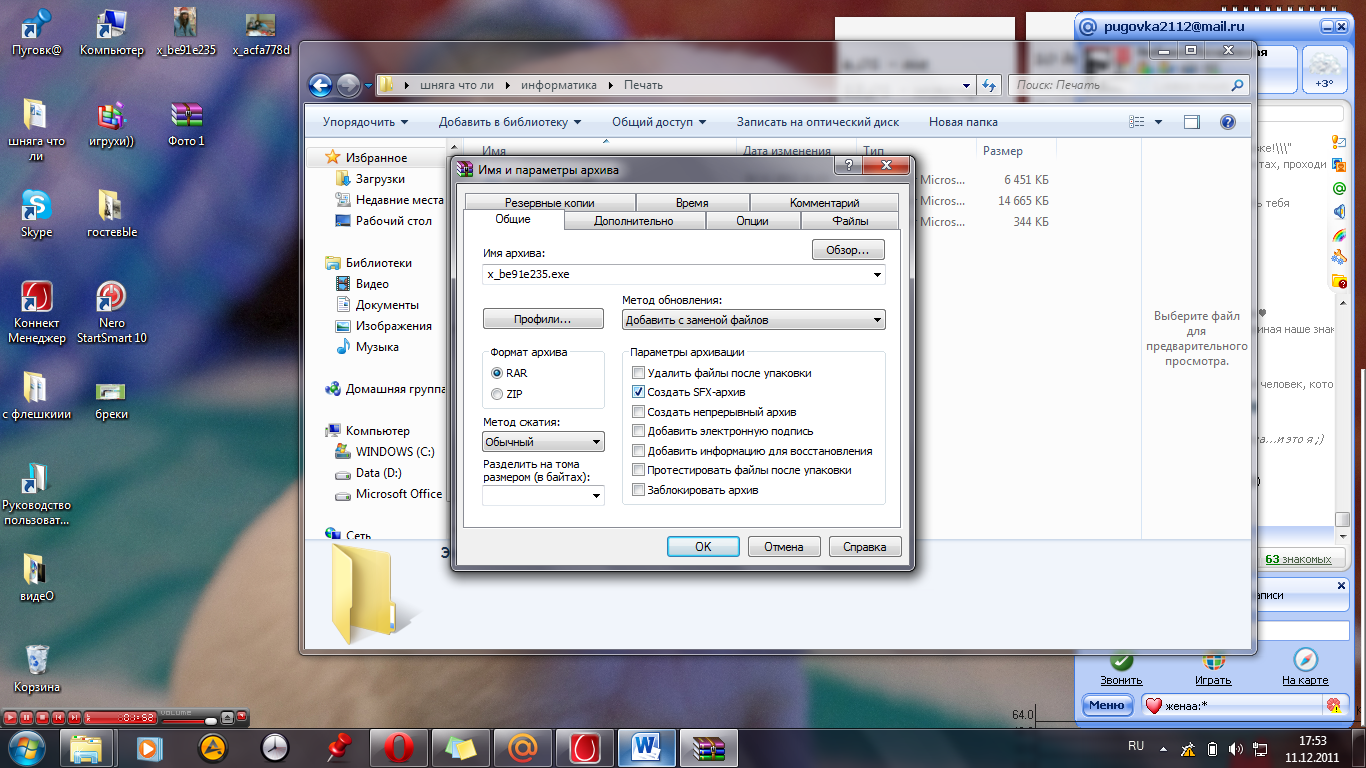The image size is (1366, 768).
Task: Open the Mail.ru Agent taskbar icon
Action: tap(523, 747)
